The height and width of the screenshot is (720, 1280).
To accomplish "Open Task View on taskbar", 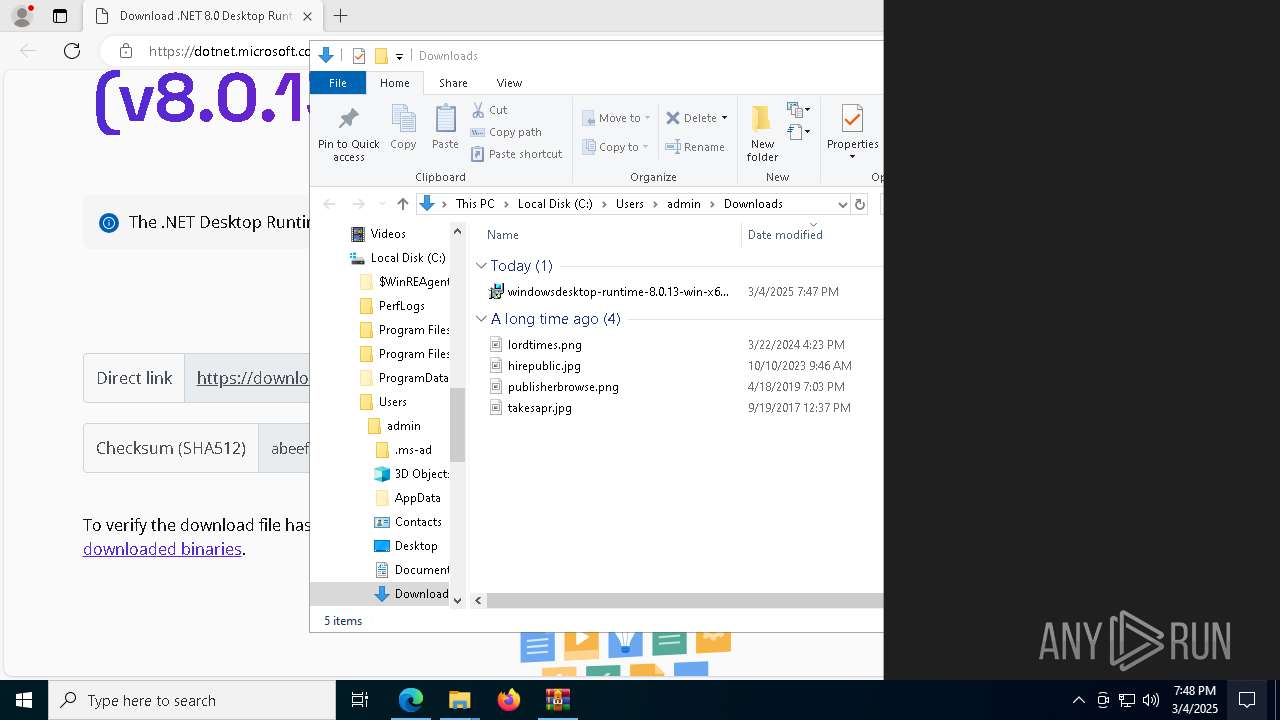I will coord(360,700).
